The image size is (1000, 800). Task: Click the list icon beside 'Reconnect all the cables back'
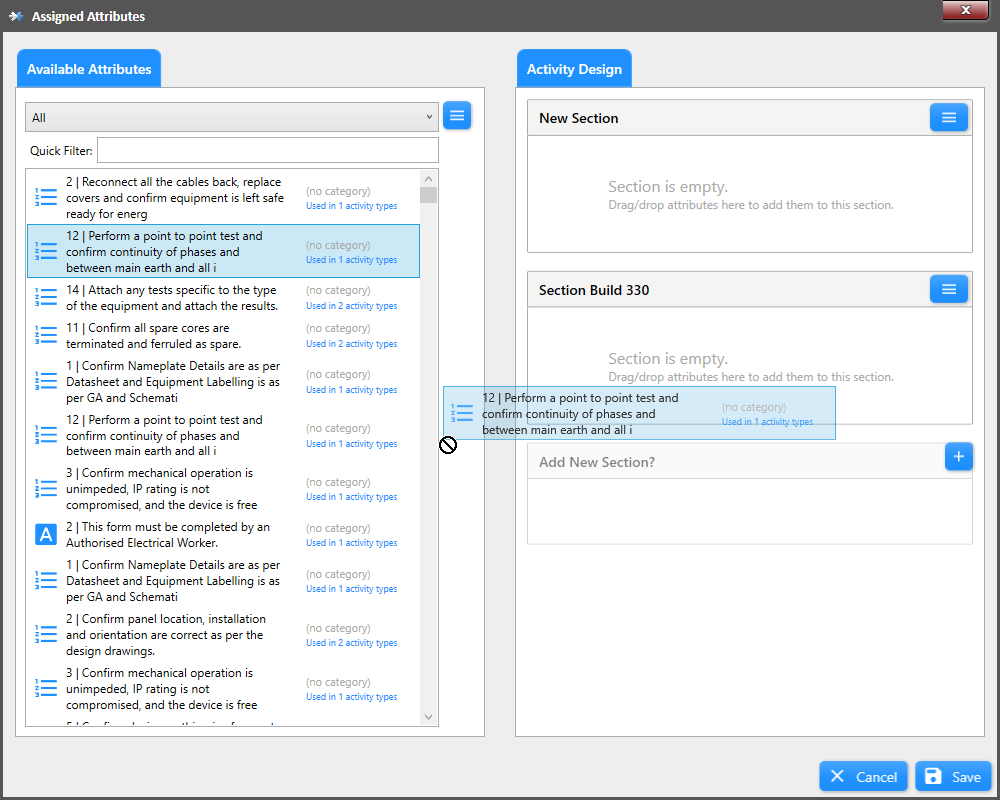[45, 198]
